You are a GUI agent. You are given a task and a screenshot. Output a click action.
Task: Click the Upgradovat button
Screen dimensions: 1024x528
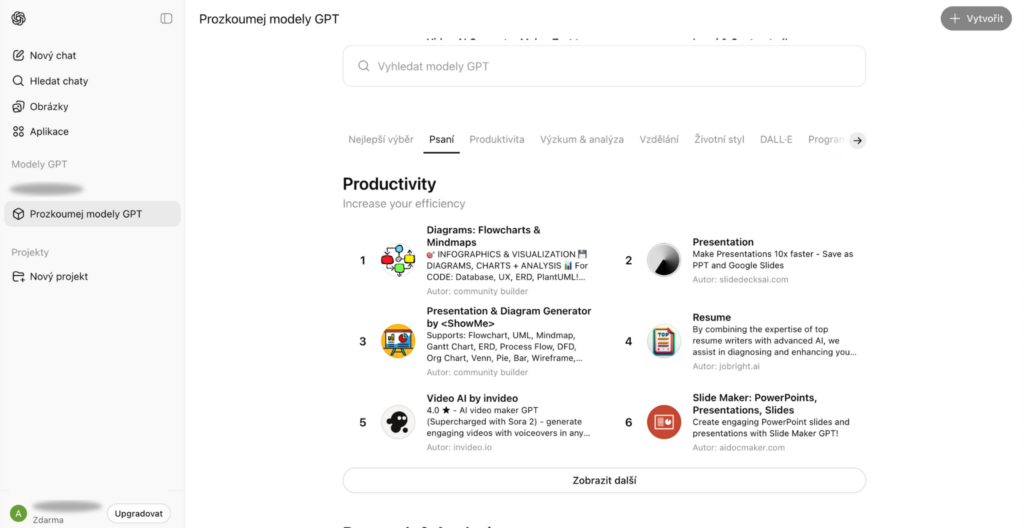139,513
